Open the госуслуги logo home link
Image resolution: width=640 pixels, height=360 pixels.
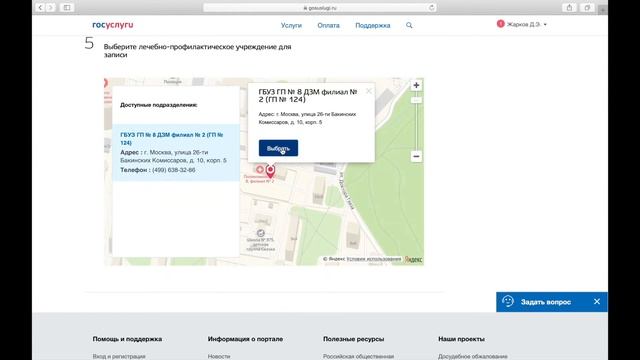[x=113, y=25]
